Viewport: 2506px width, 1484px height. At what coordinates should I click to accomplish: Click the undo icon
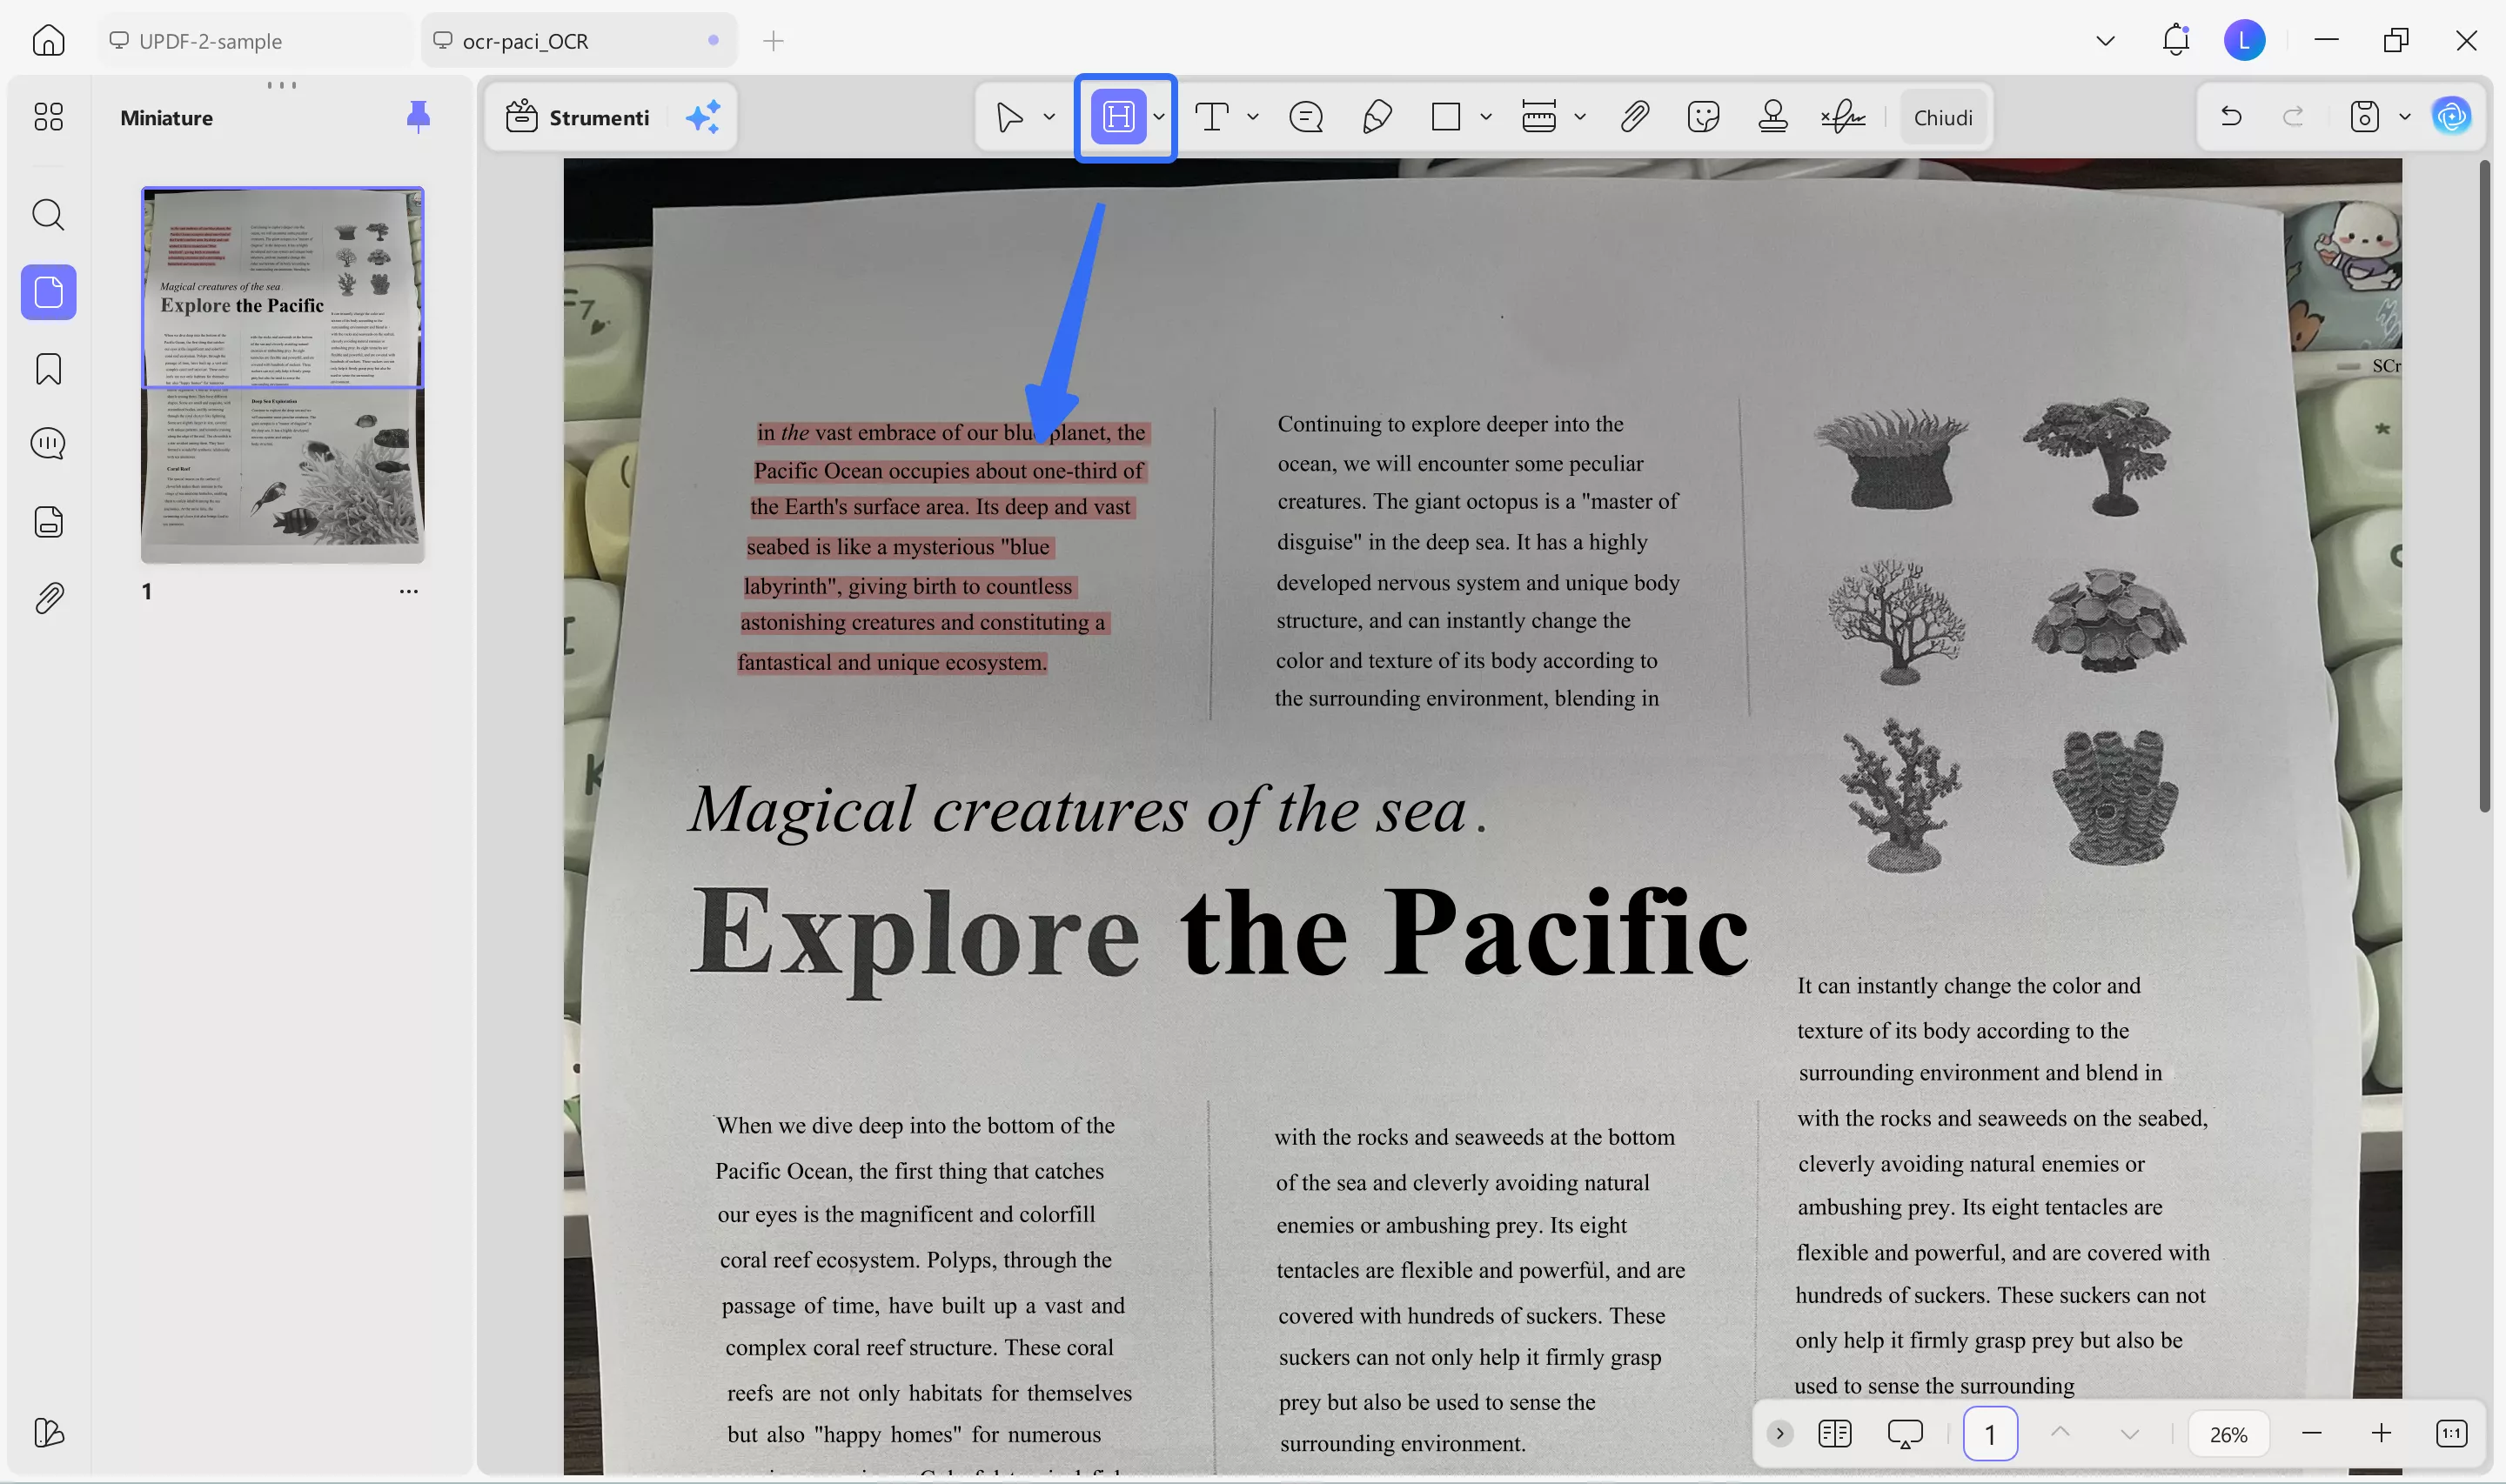pos(2230,116)
